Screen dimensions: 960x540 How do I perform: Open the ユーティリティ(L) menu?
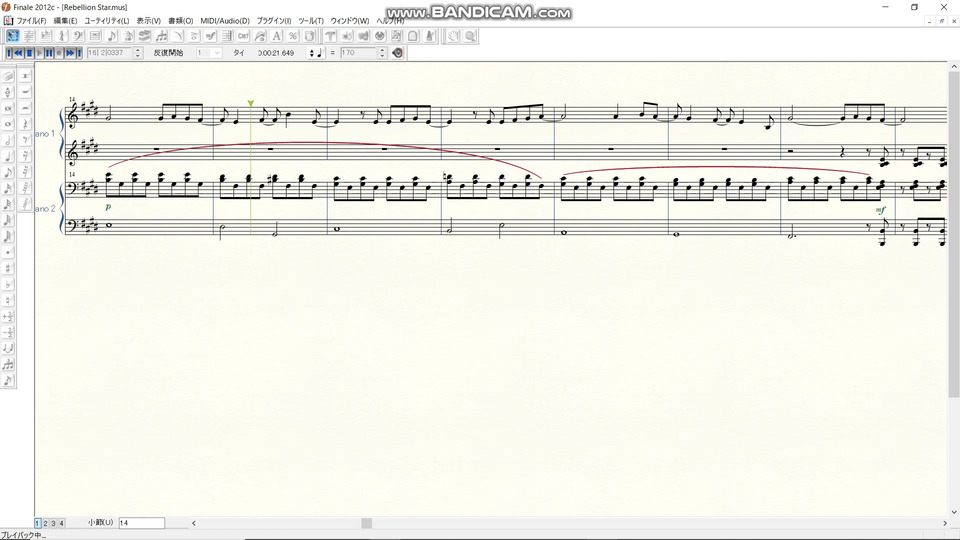point(107,21)
